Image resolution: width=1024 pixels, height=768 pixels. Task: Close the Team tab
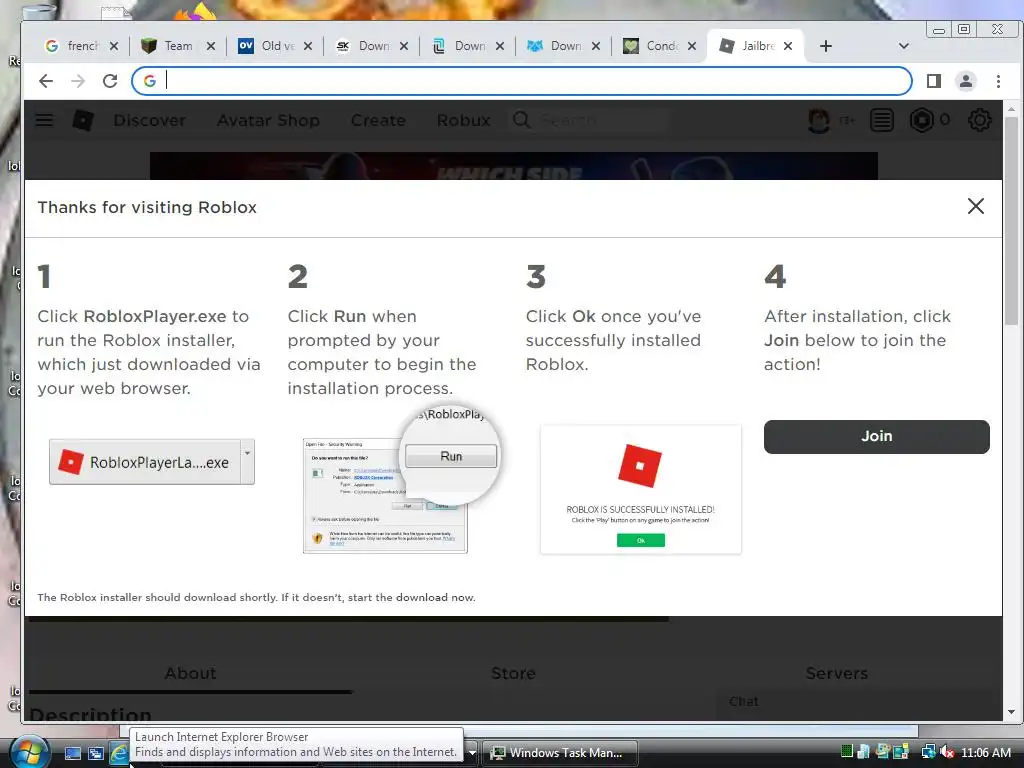210,46
